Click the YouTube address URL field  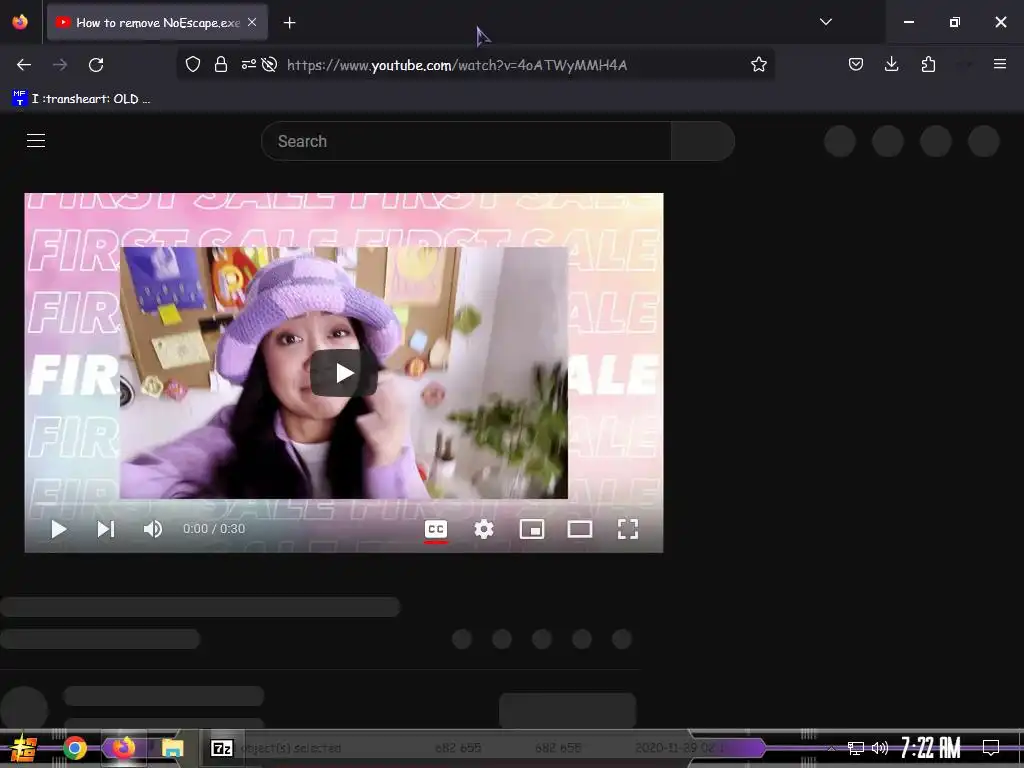coord(457,65)
